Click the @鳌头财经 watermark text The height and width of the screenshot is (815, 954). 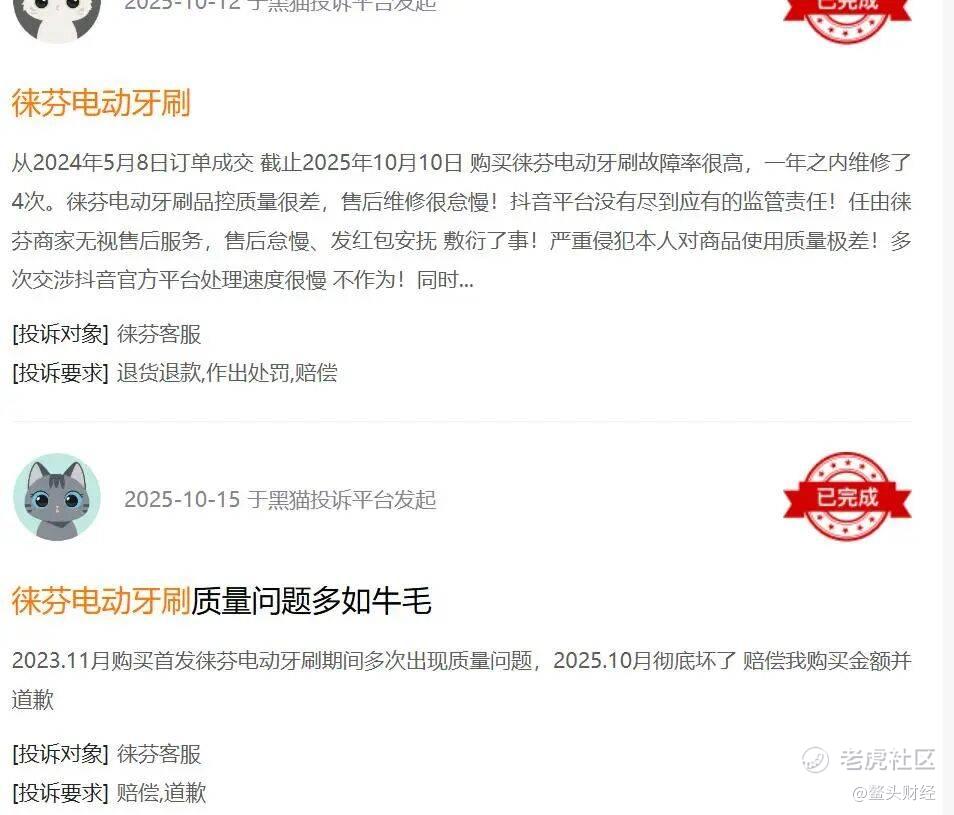[x=894, y=792]
